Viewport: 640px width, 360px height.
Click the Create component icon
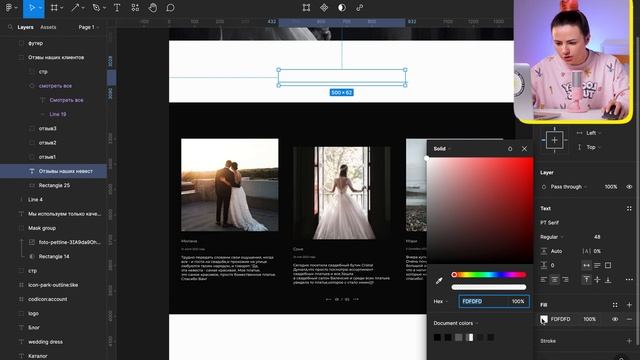[324, 8]
